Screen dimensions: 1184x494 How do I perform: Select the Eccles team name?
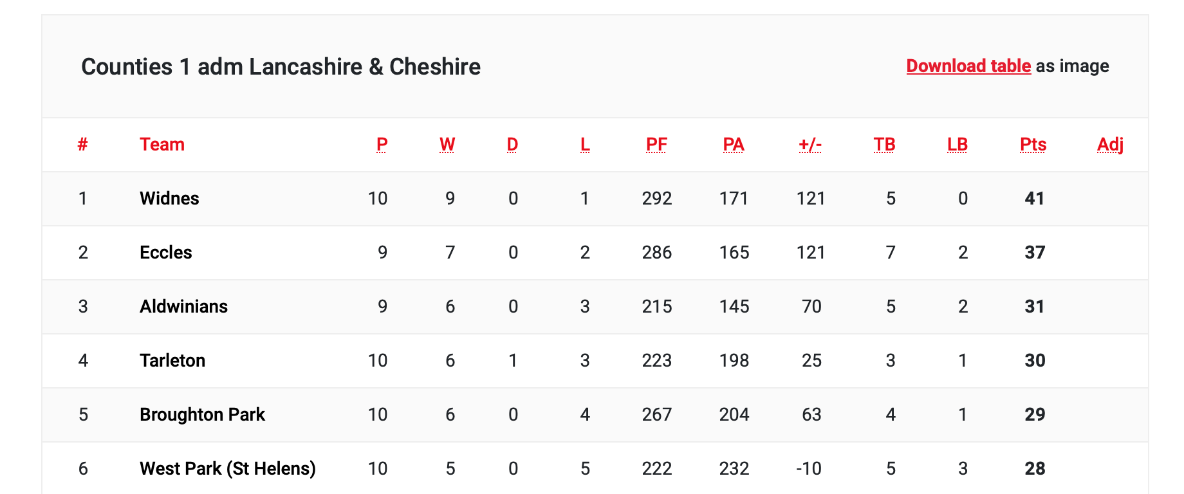pyautogui.click(x=166, y=252)
